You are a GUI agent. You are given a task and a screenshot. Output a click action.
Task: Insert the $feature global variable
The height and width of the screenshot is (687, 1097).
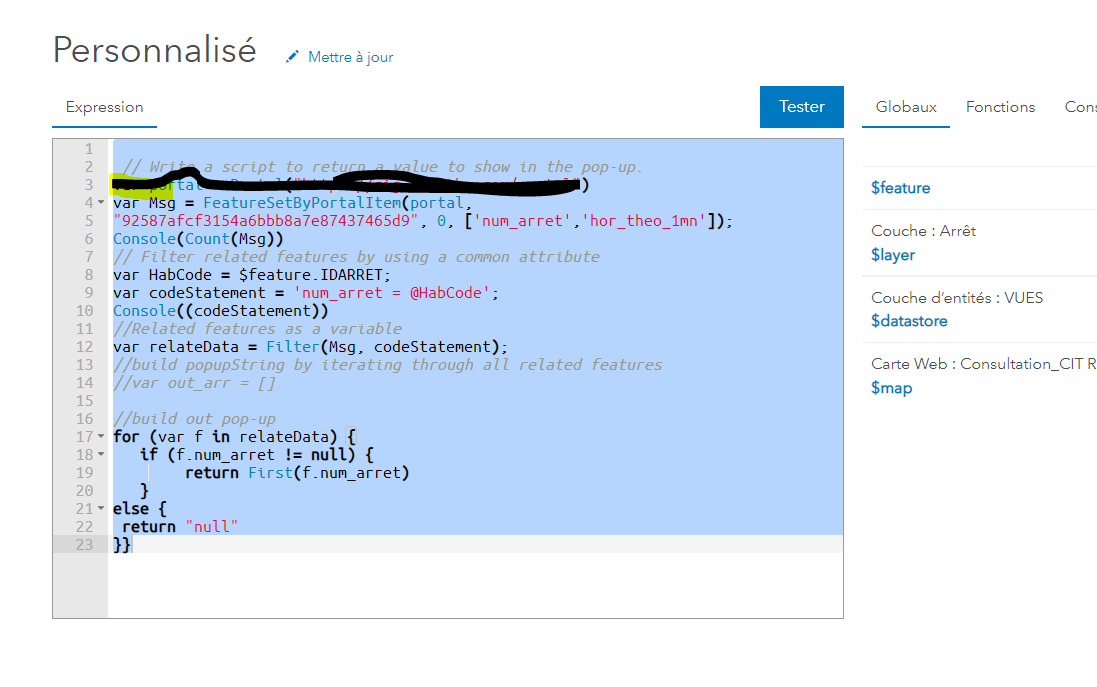point(900,188)
